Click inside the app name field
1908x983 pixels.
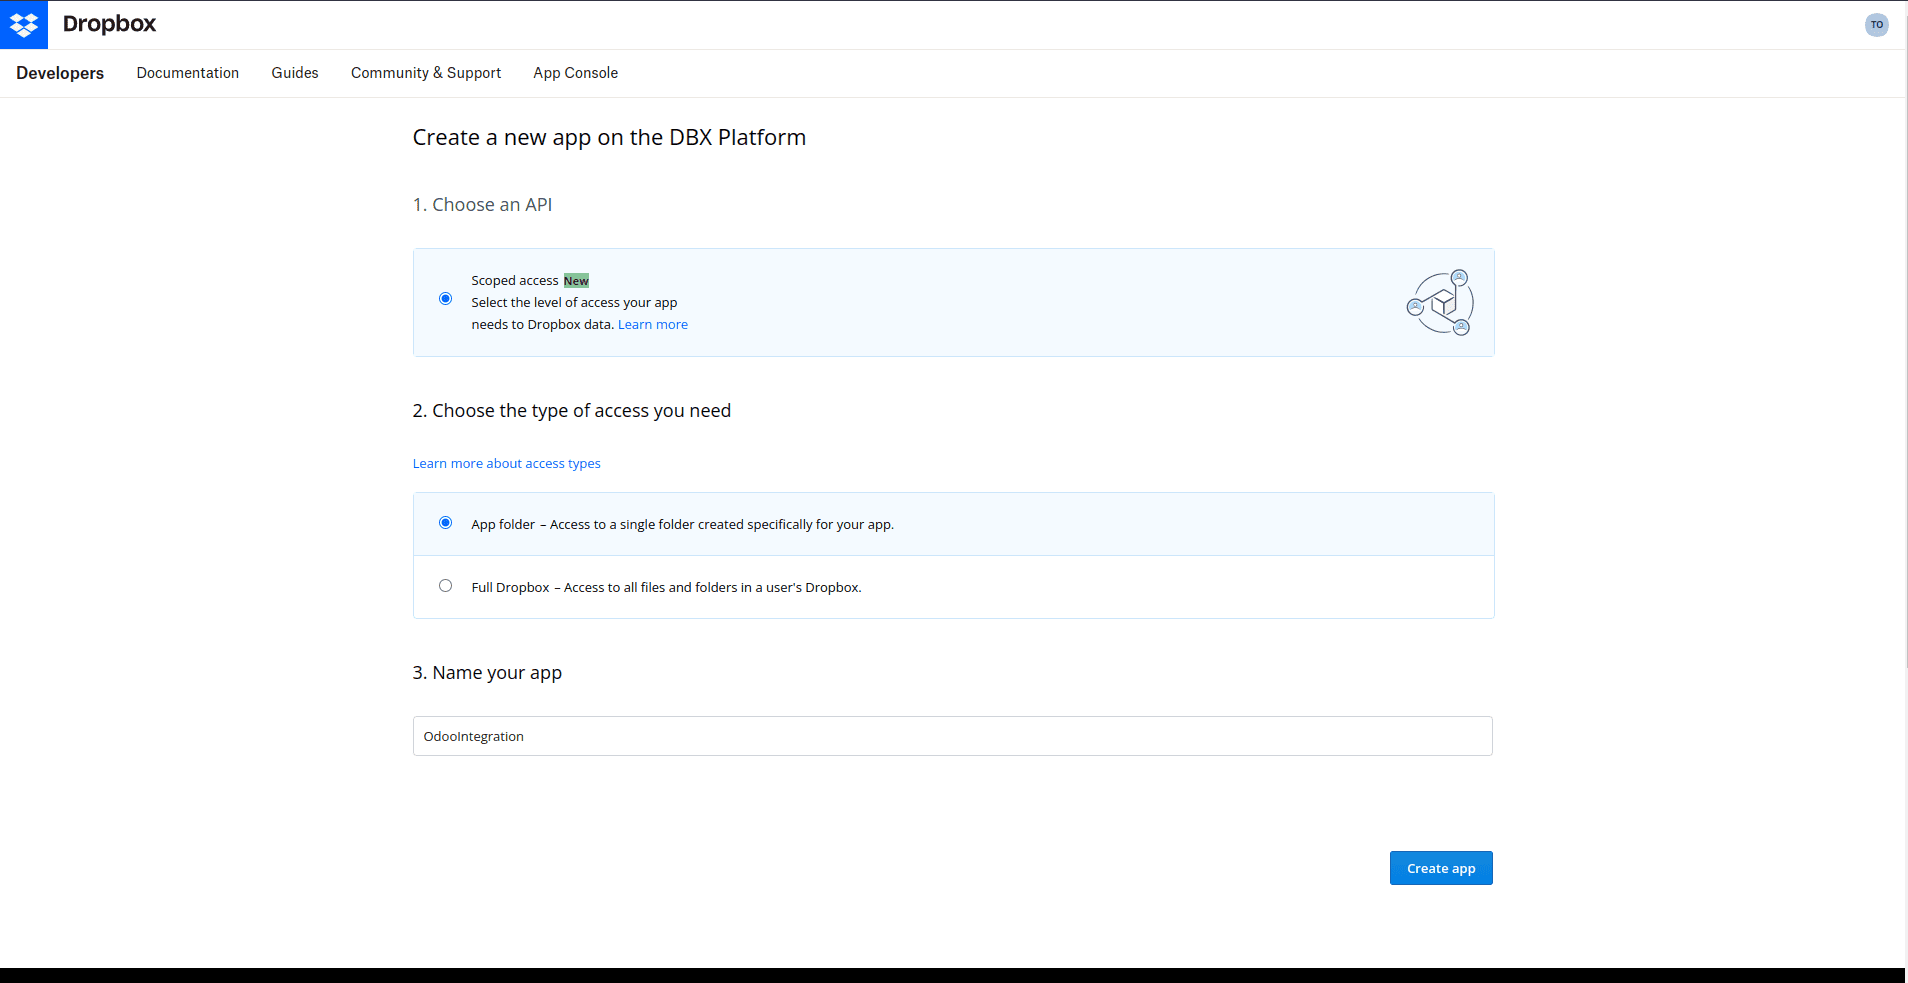[950, 735]
